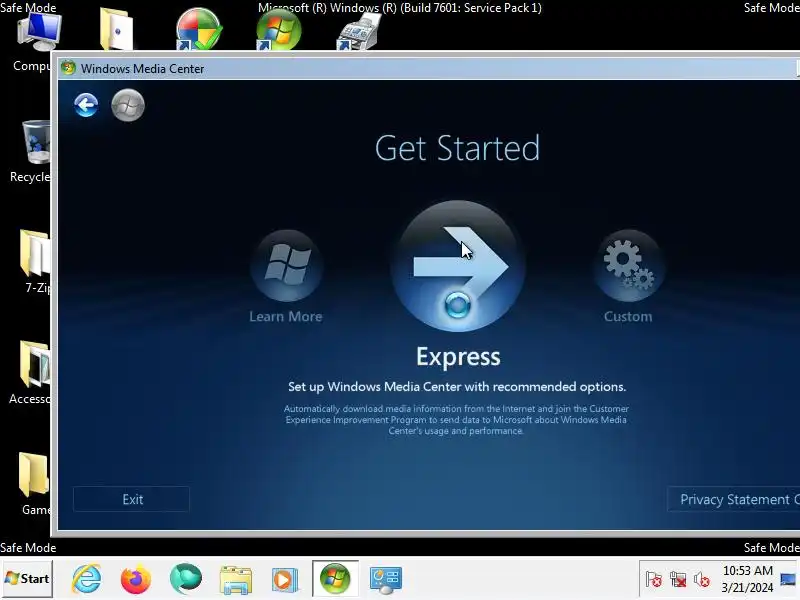
Task: Pick the Custom setup gears icon
Action: tap(629, 266)
